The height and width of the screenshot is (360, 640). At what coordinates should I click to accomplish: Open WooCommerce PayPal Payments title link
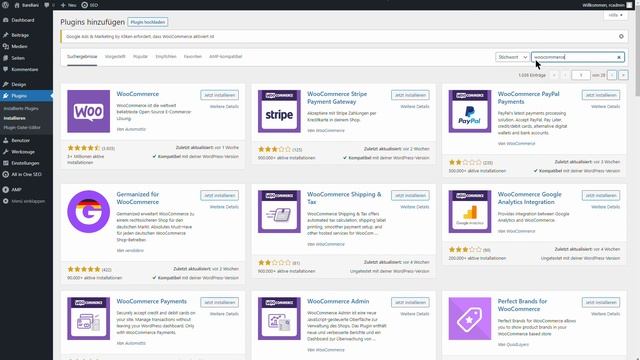pos(529,98)
